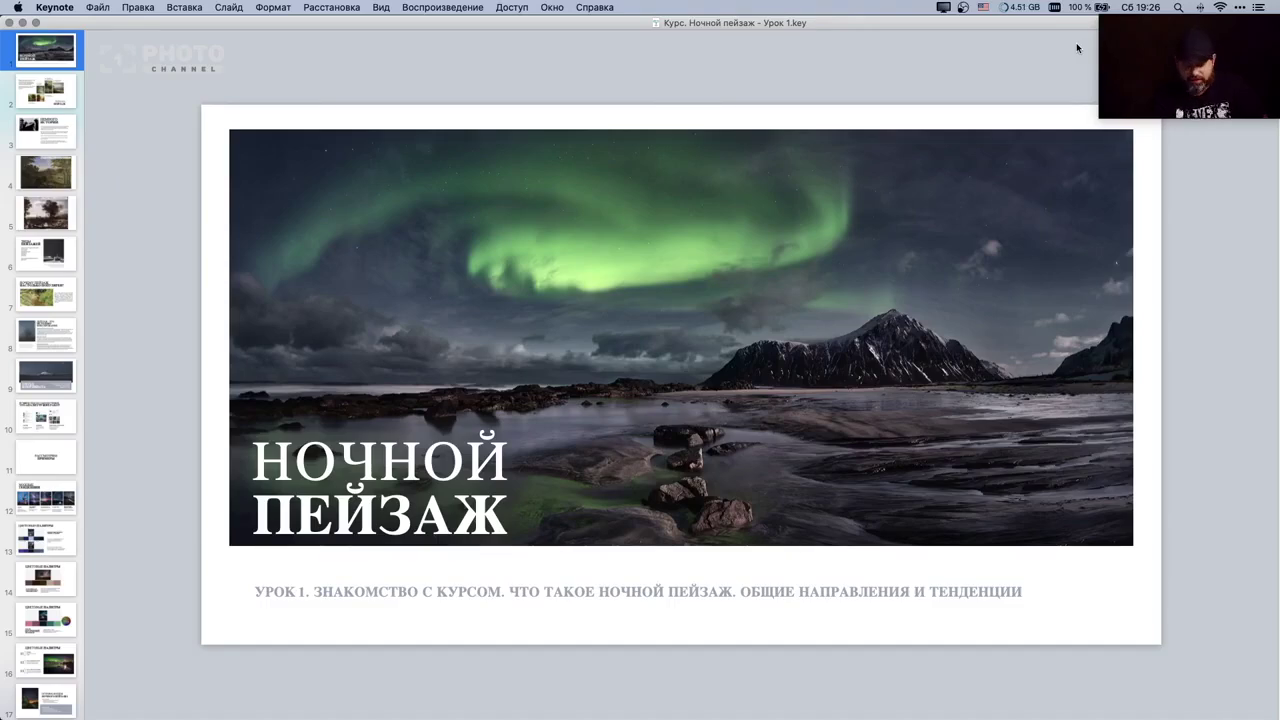The image size is (1280, 720).
Task: Click the battery status icon
Action: click(1102, 7)
